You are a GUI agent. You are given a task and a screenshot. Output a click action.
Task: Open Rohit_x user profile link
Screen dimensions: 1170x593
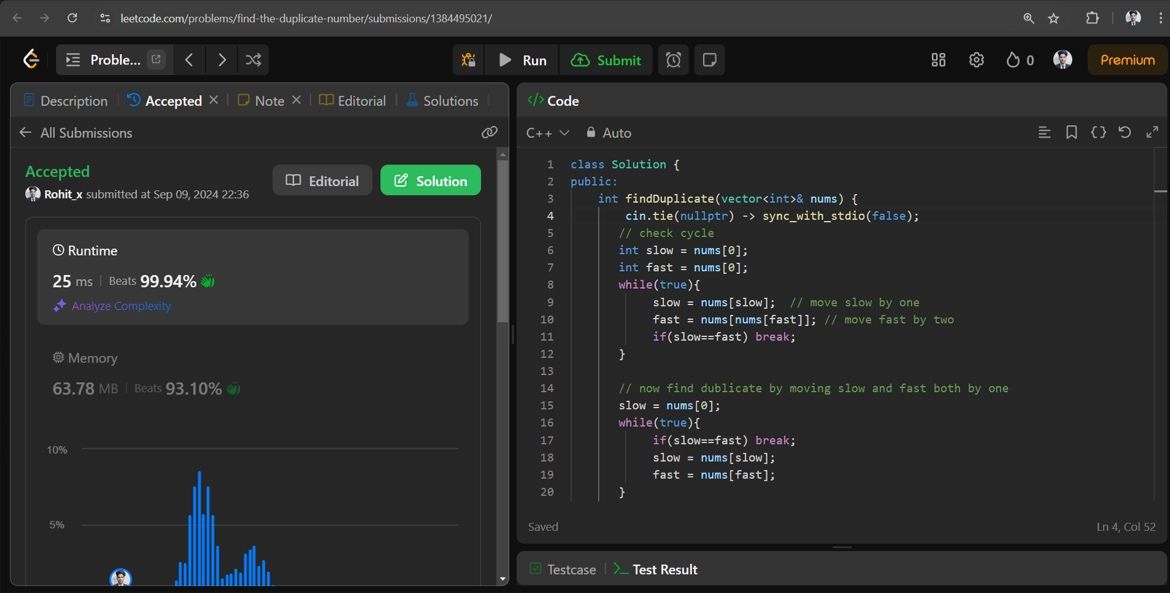63,194
